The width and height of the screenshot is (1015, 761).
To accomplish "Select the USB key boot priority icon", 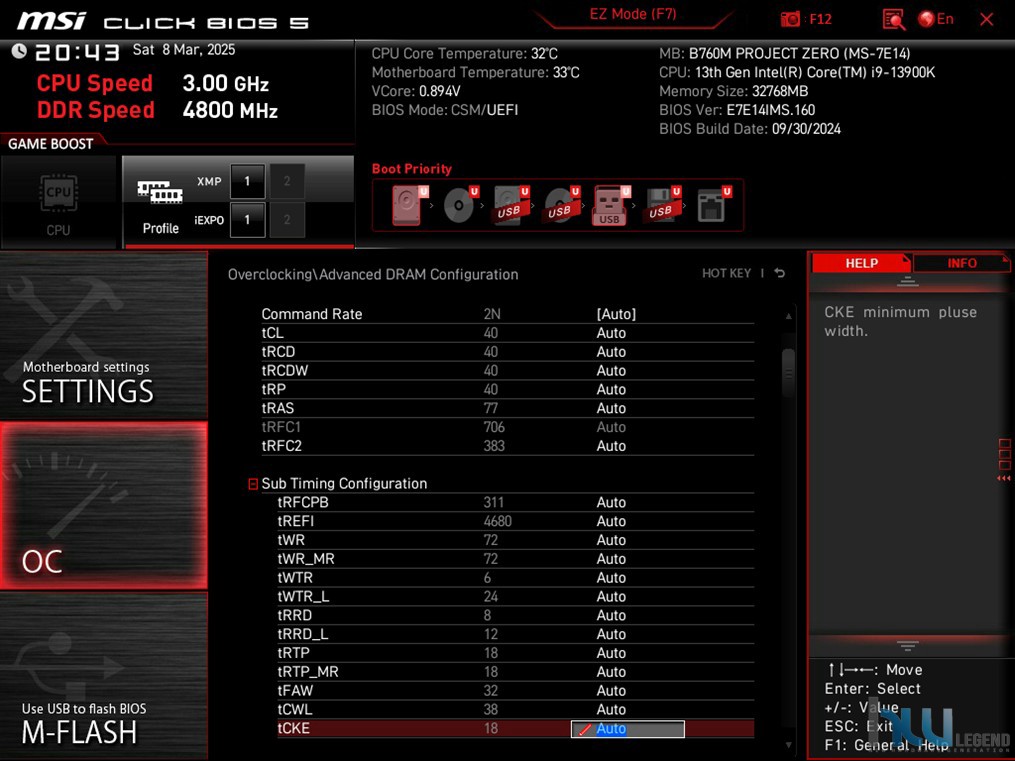I will pos(612,205).
